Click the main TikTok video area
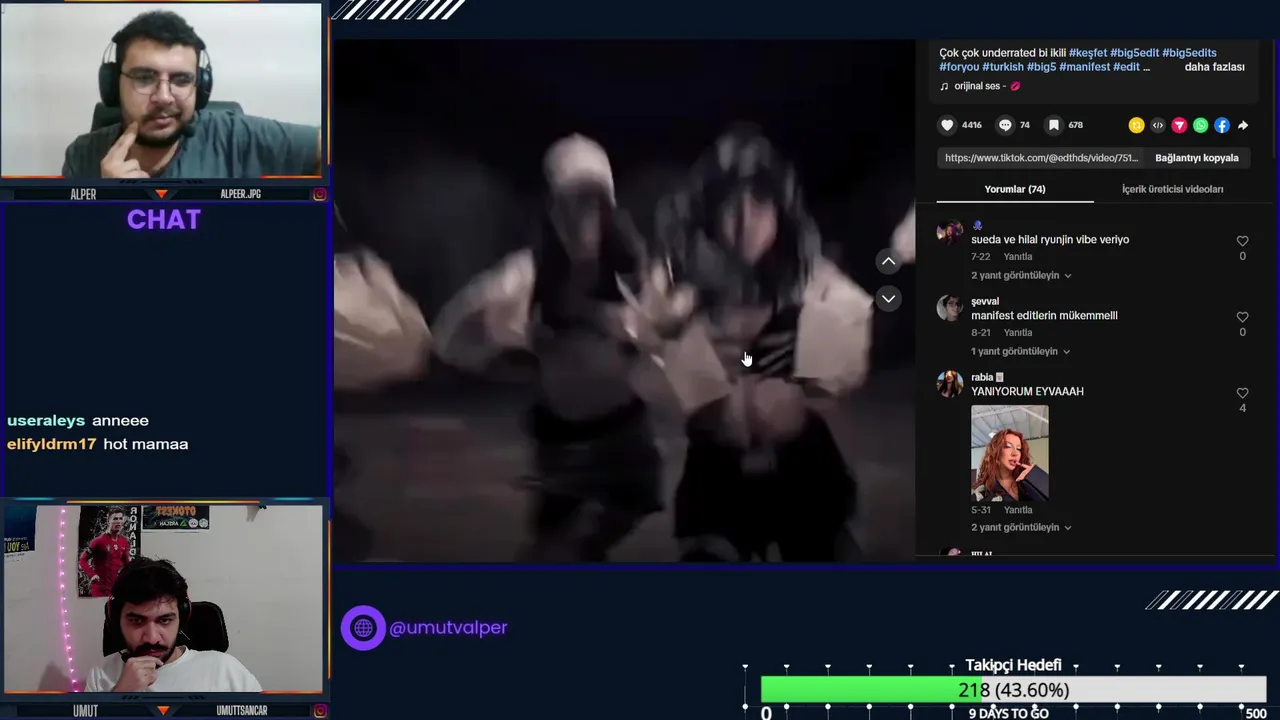Viewport: 1280px width, 720px height. pyautogui.click(x=624, y=300)
